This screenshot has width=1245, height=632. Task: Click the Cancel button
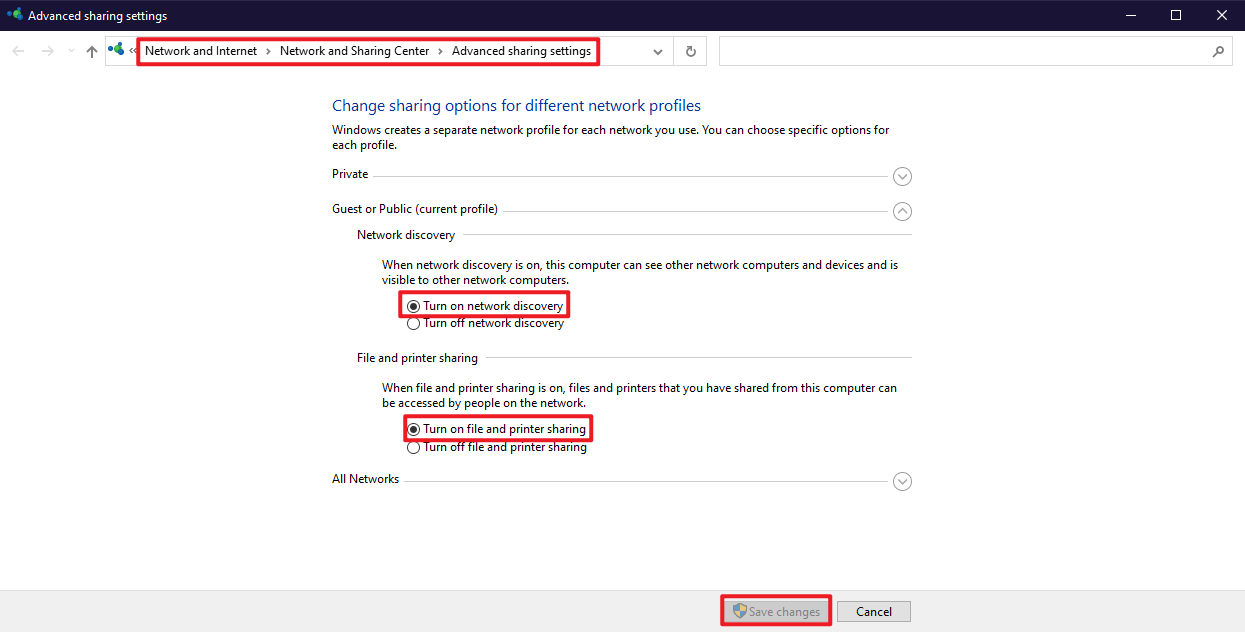874,611
